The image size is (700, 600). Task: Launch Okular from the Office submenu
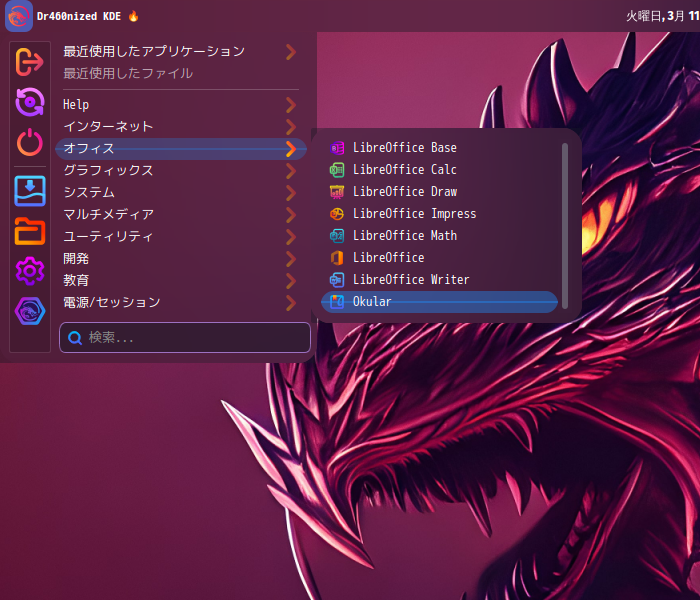(x=439, y=302)
